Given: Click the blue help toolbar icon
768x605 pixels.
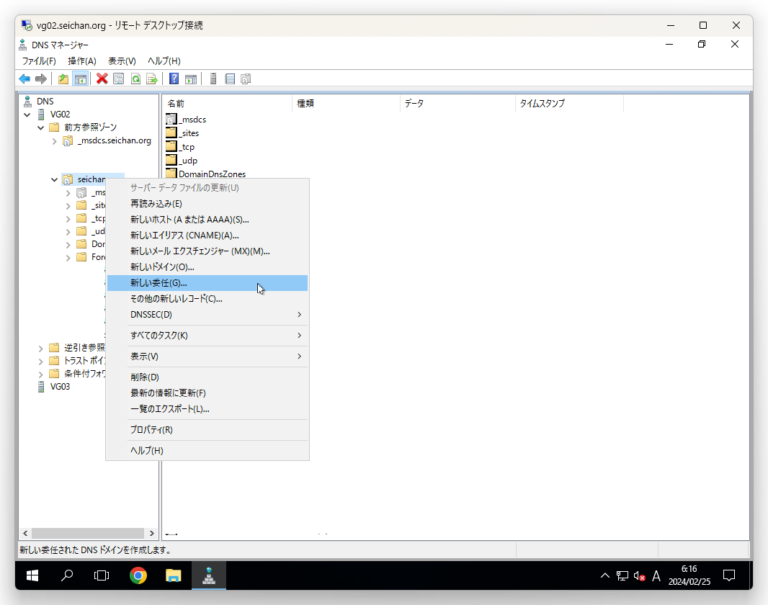Looking at the screenshot, I should 174,79.
